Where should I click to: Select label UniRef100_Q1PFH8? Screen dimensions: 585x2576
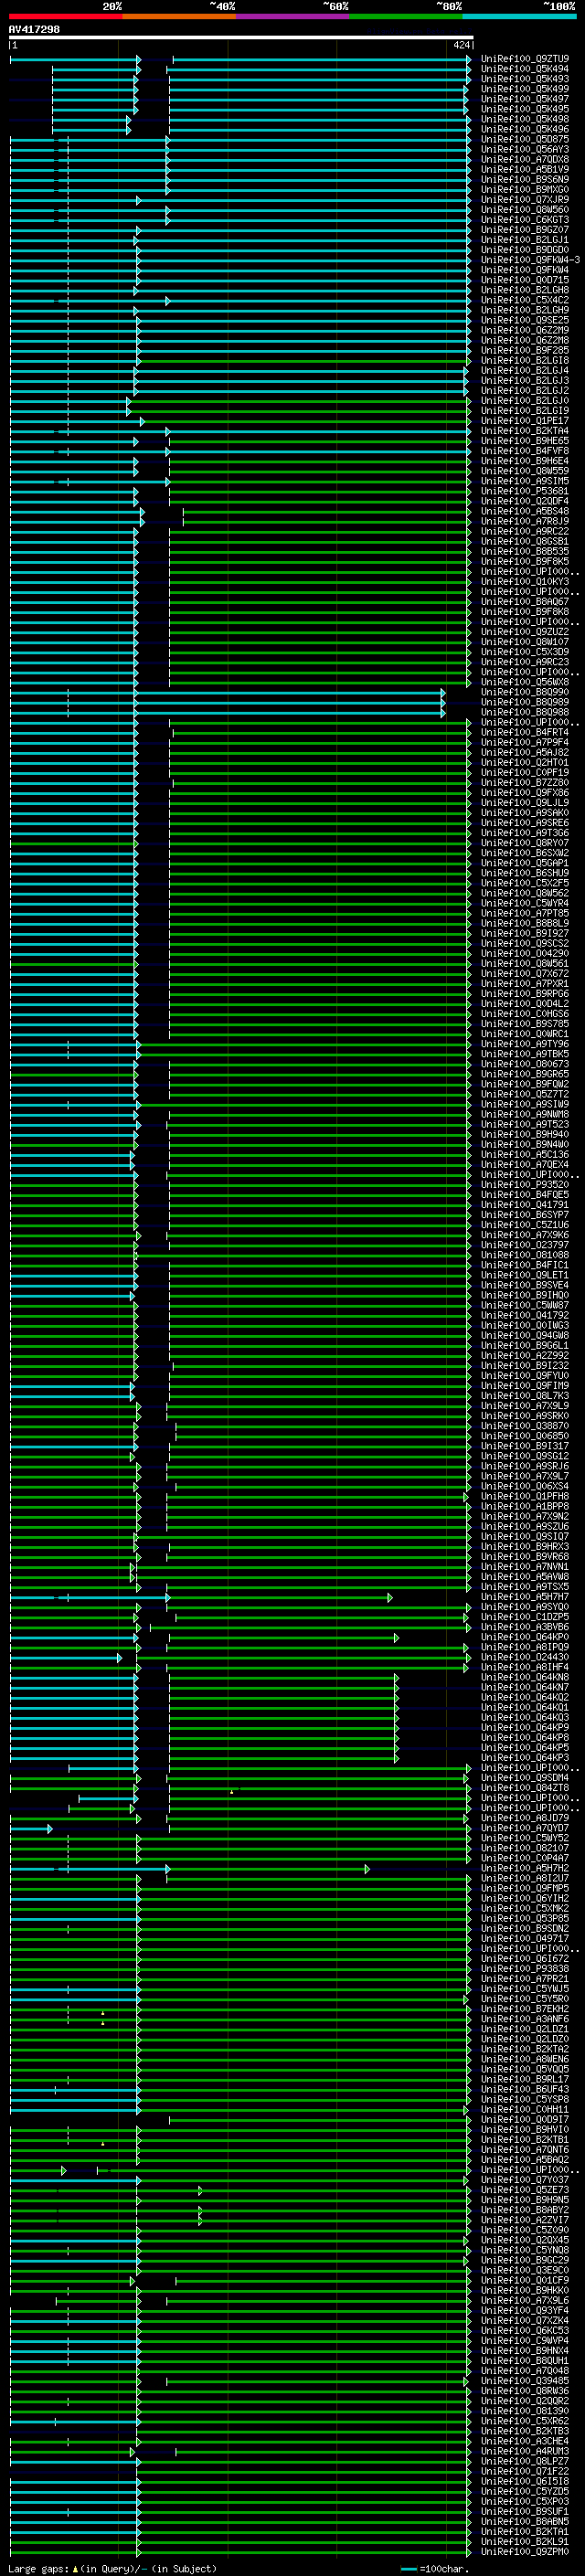point(525,1496)
